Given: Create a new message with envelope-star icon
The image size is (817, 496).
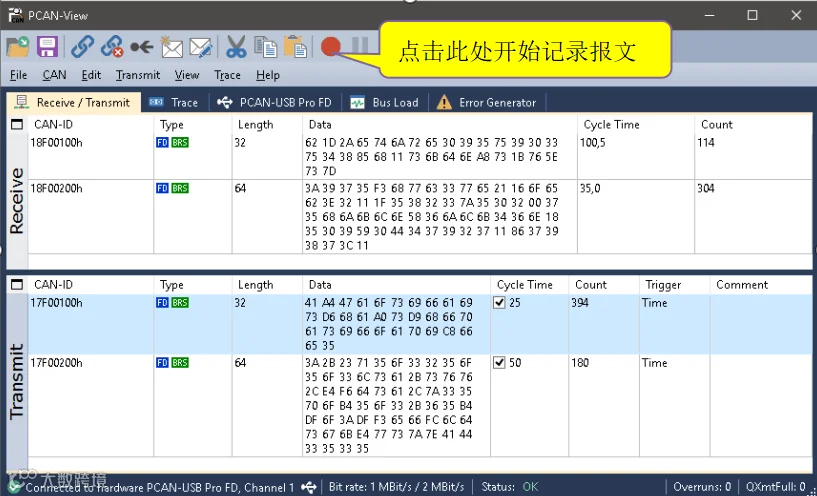Looking at the screenshot, I should tap(171, 47).
